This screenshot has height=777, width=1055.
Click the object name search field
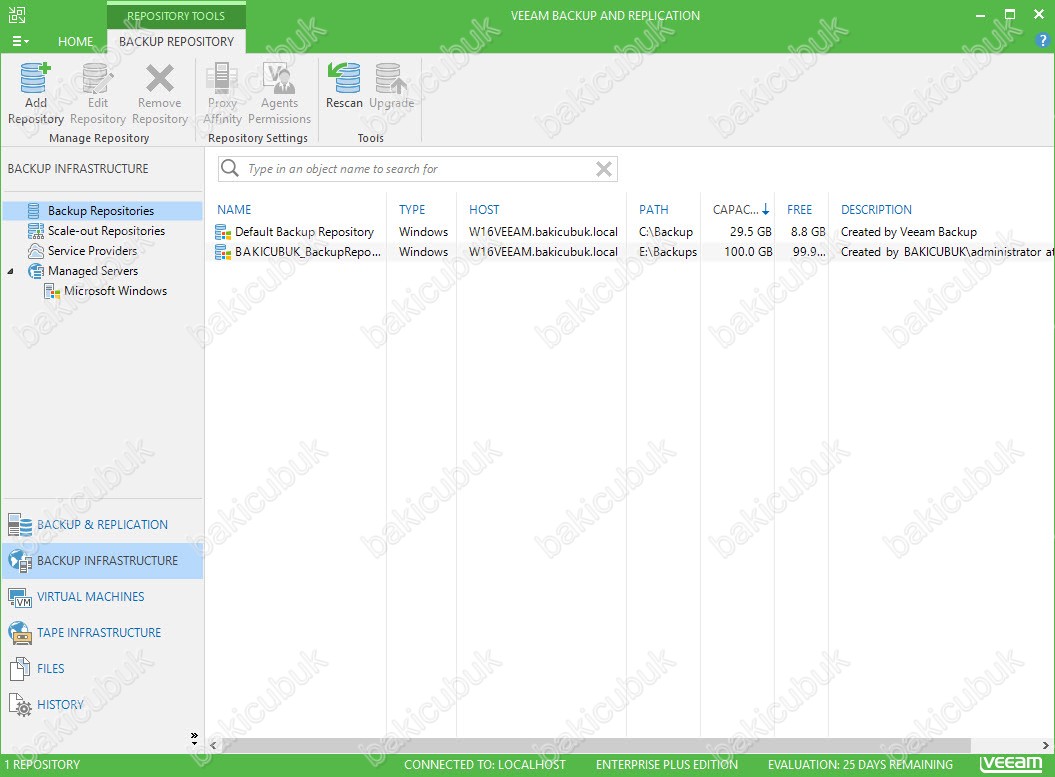pos(417,169)
